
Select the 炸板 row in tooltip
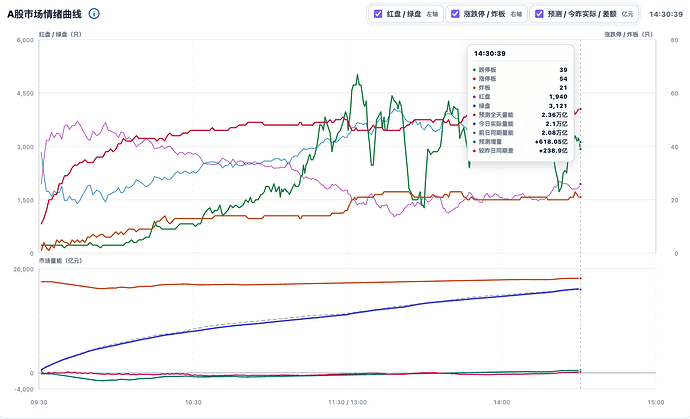(520, 88)
